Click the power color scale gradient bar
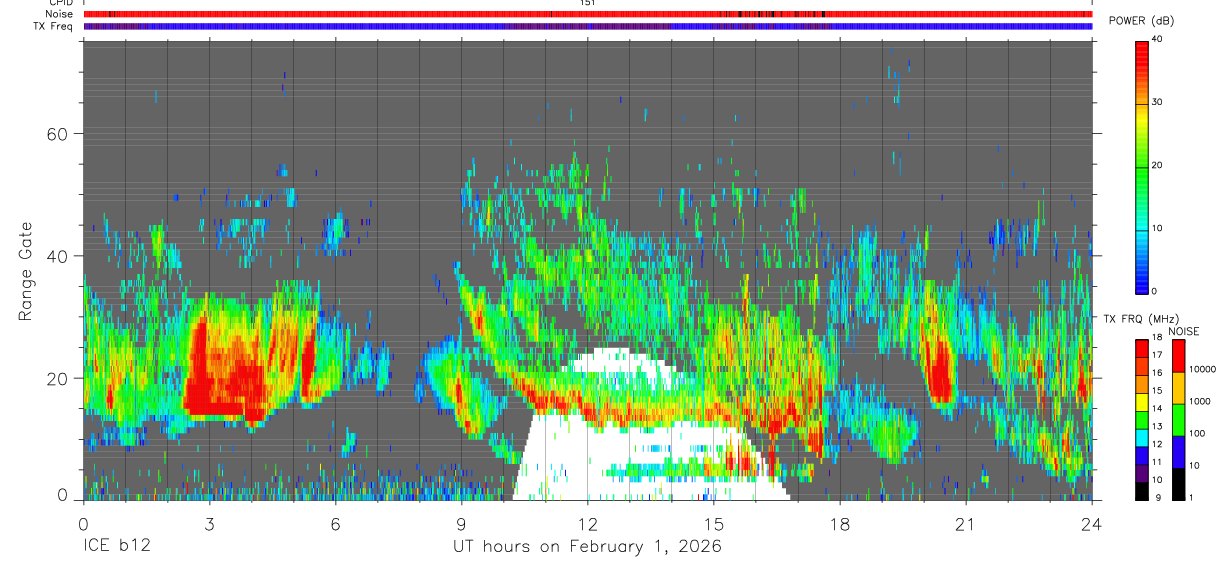Screen dimensions: 1228x567 [1142, 166]
